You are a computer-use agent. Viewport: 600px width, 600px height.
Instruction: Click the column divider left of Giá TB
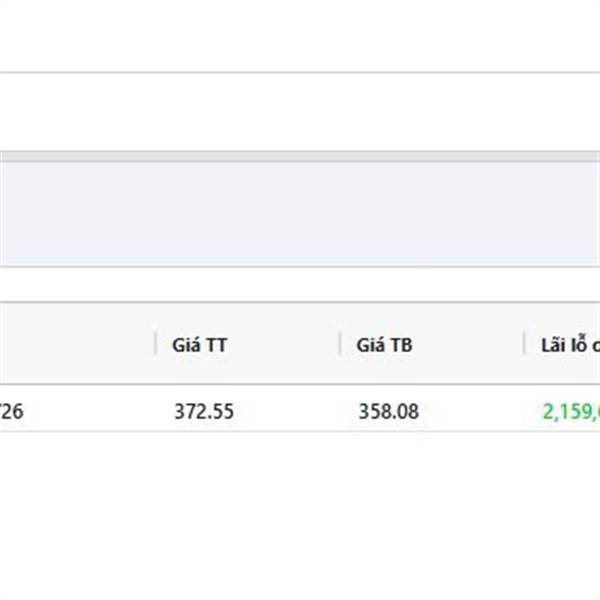coord(339,343)
